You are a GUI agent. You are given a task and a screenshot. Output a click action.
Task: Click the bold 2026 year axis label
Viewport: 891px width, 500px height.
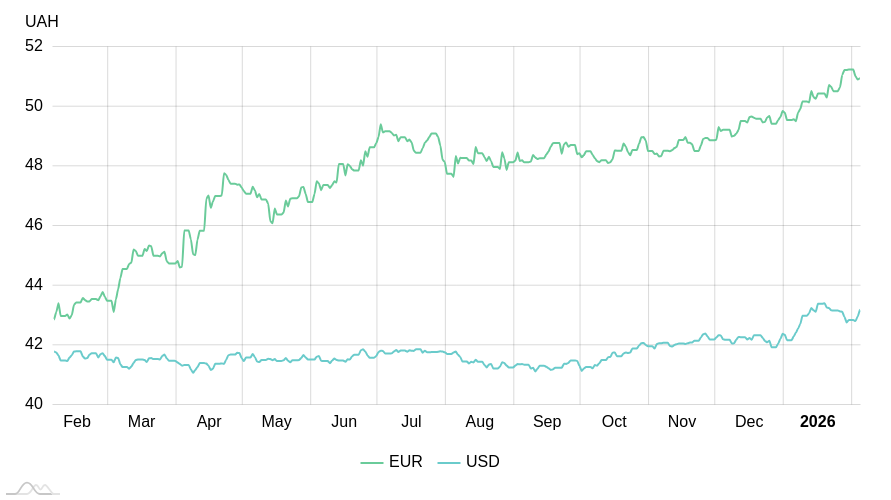coord(817,422)
